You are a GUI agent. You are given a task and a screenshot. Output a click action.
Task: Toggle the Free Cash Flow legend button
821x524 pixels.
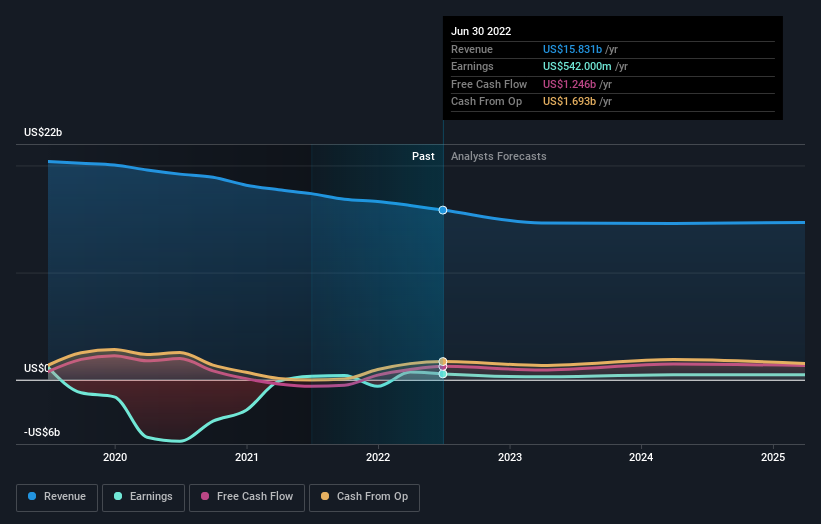[247, 497]
